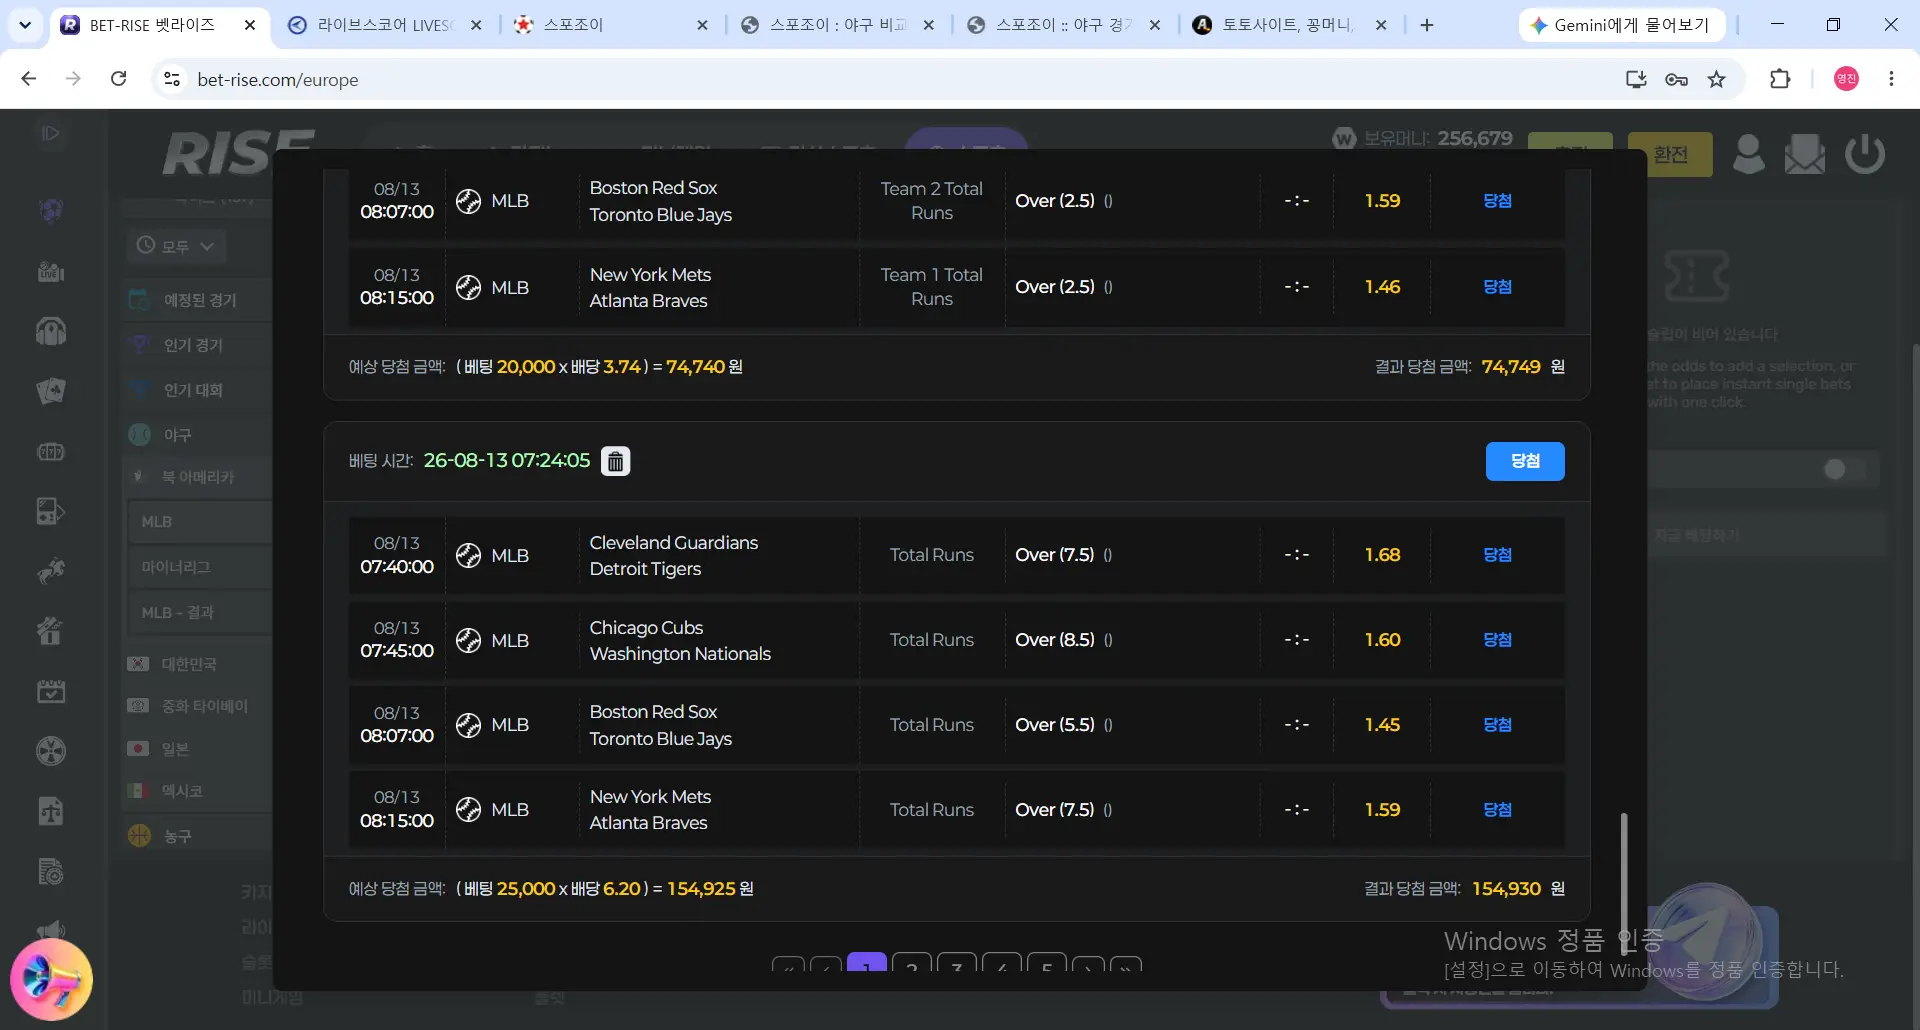1920x1030 pixels.
Task: Click the power logout icon
Action: tap(1865, 154)
